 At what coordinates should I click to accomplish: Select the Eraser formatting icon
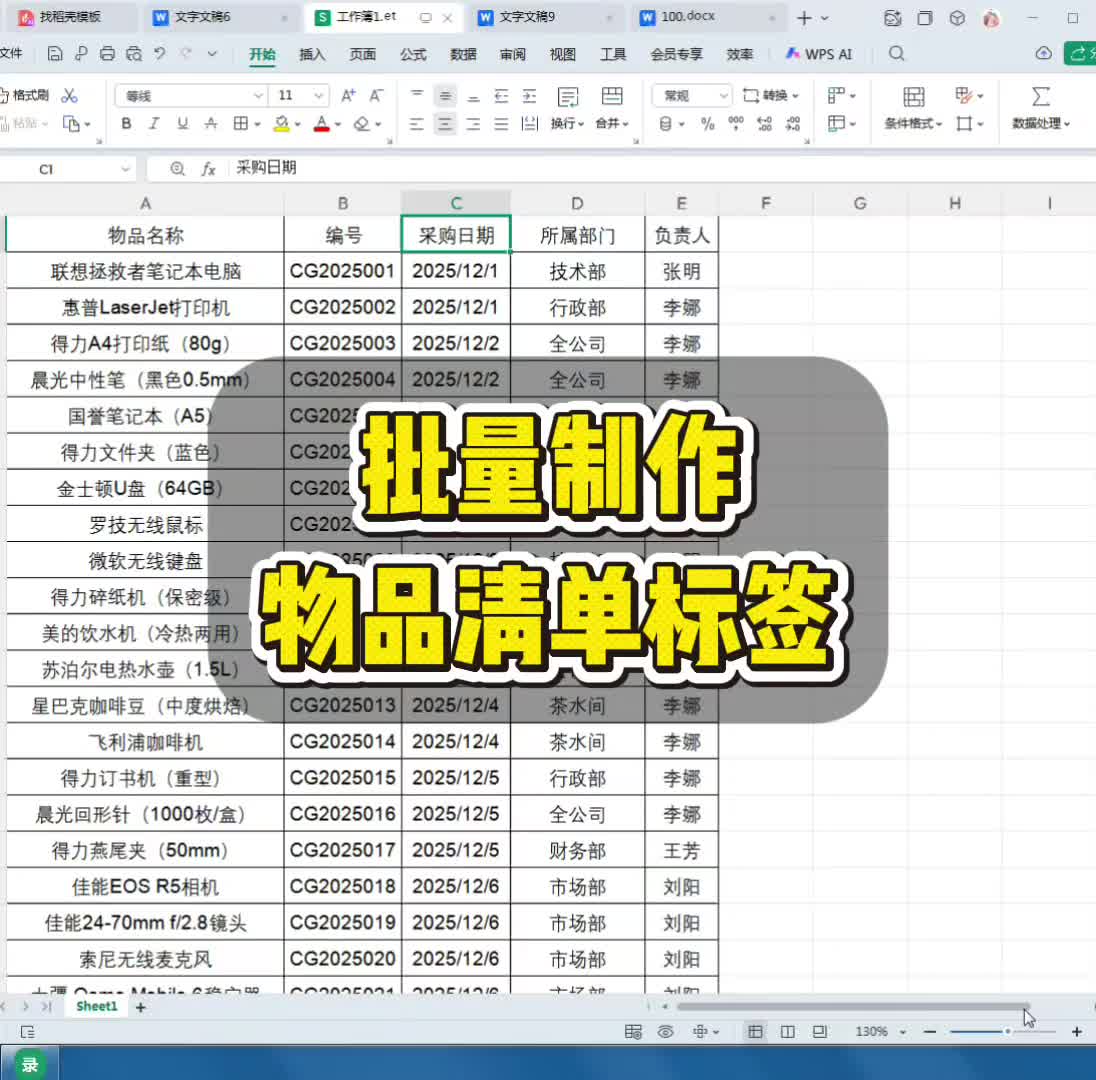pos(360,124)
